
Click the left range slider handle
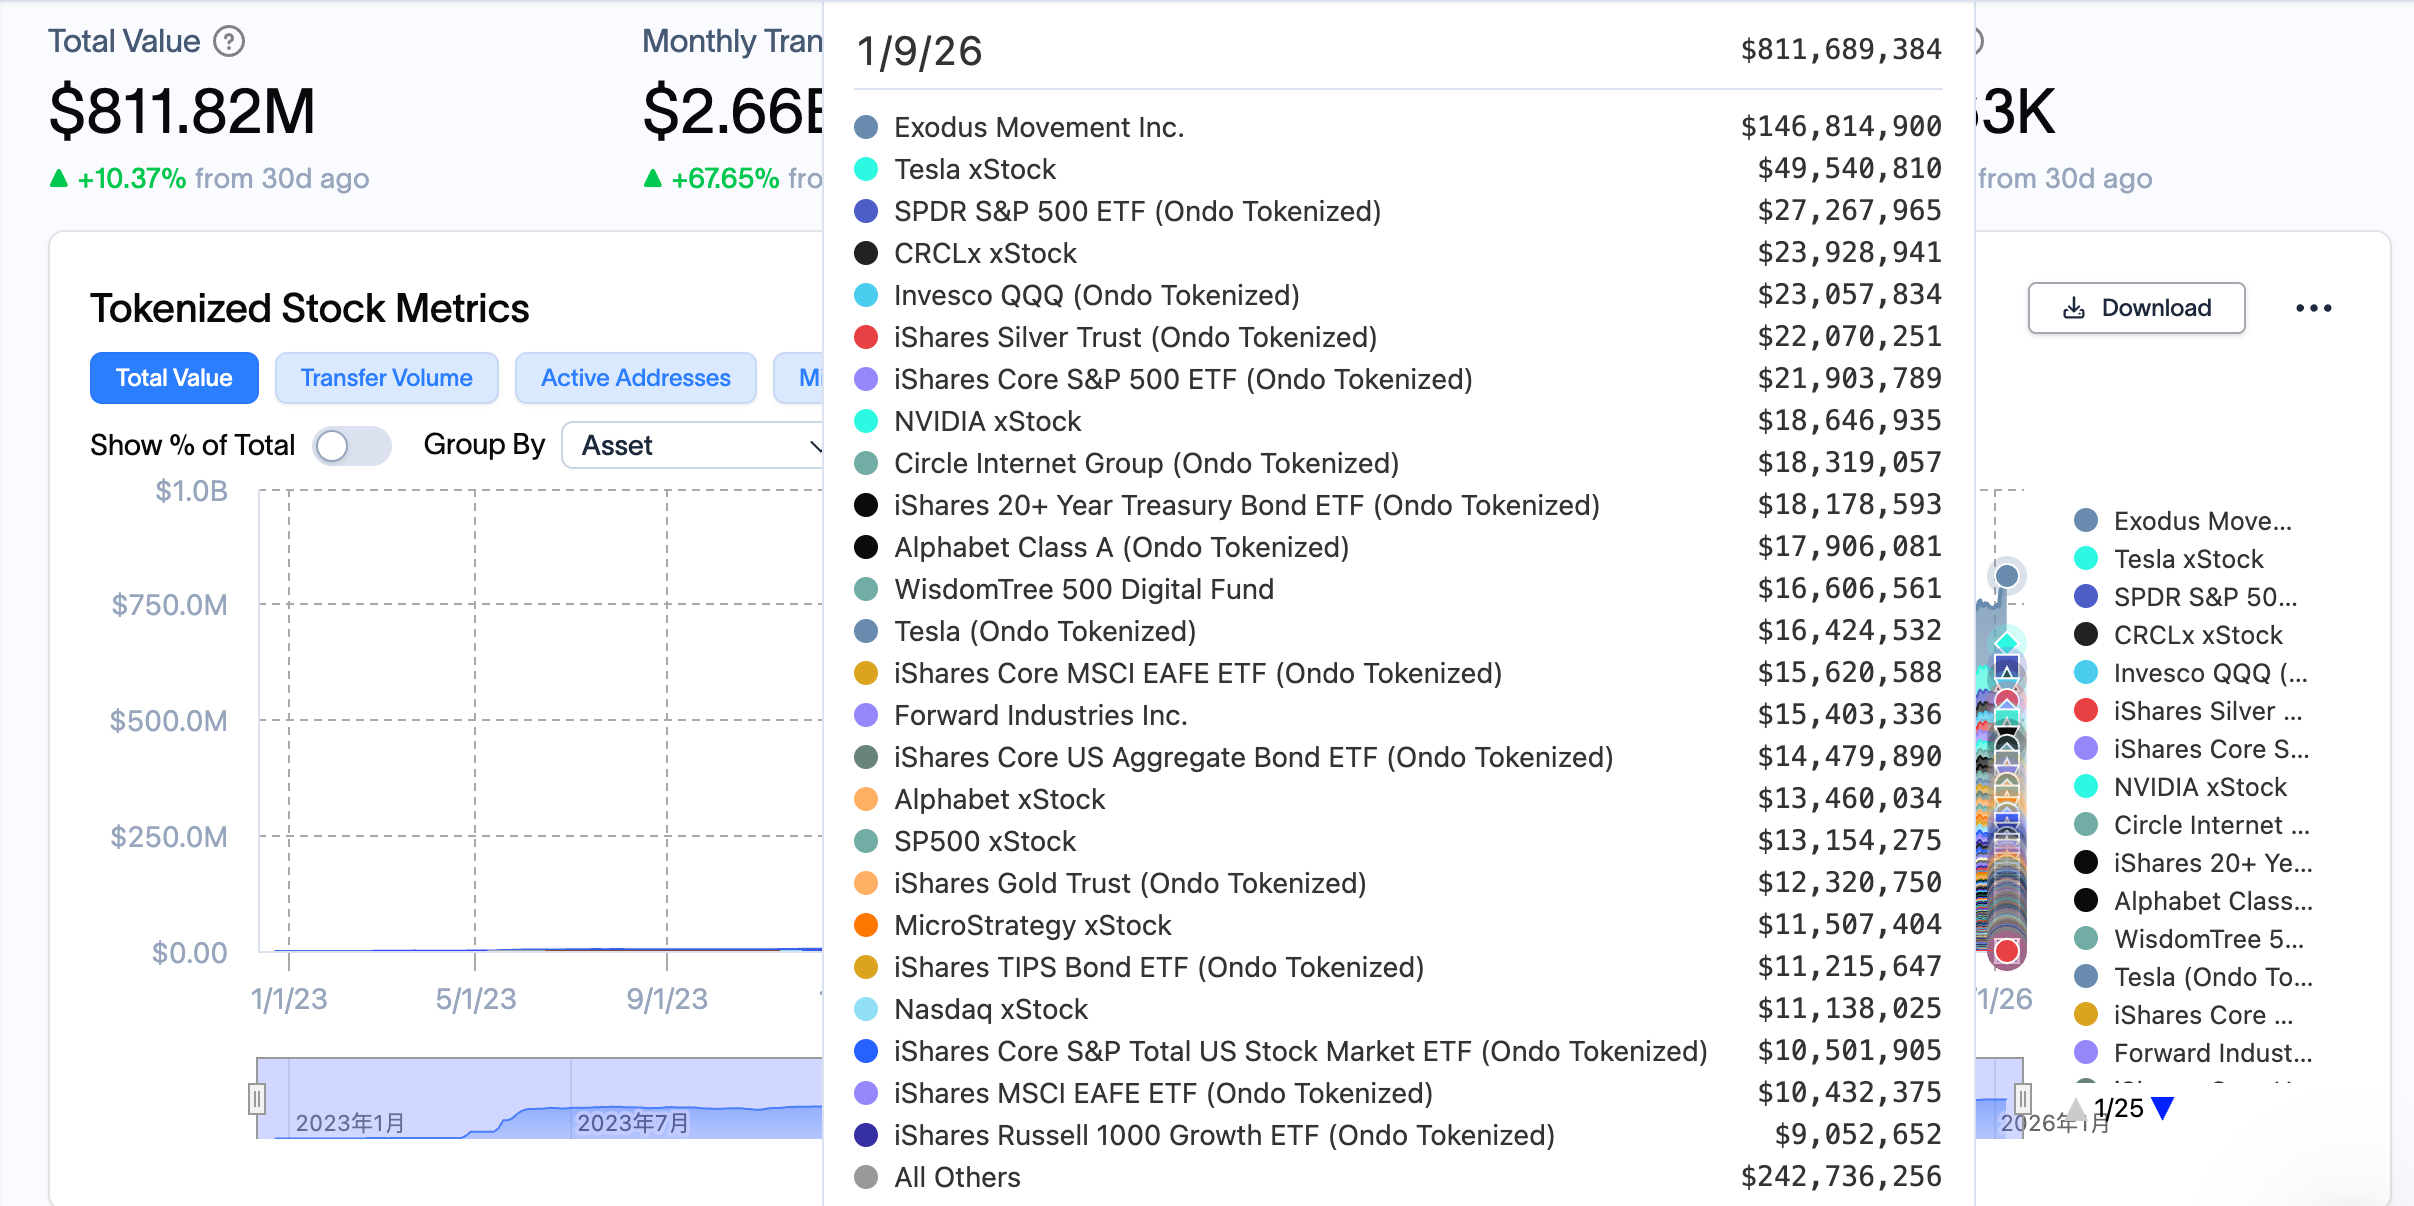(257, 1099)
